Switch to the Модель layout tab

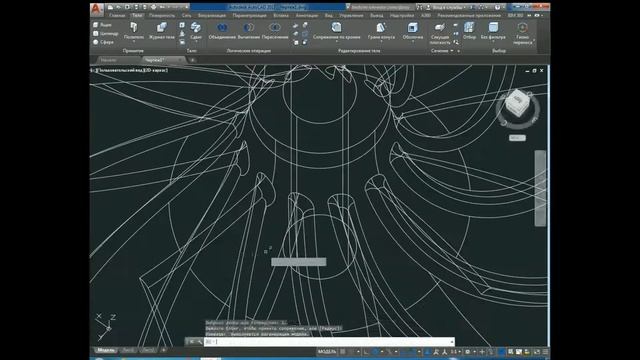[x=106, y=350]
